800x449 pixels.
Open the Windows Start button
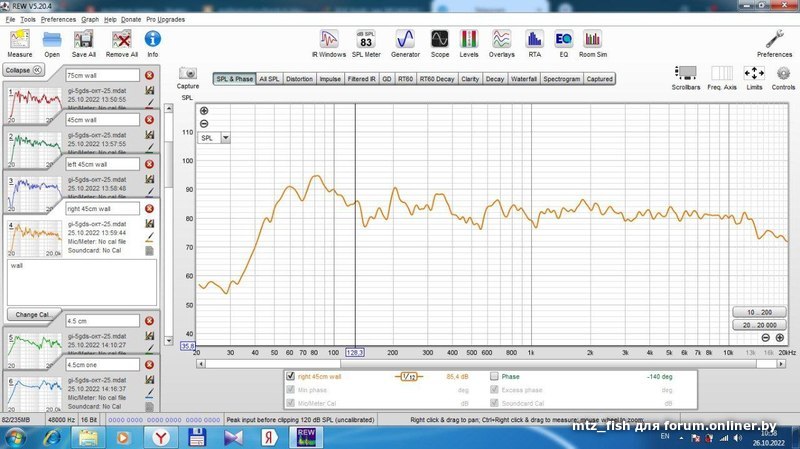[14, 437]
